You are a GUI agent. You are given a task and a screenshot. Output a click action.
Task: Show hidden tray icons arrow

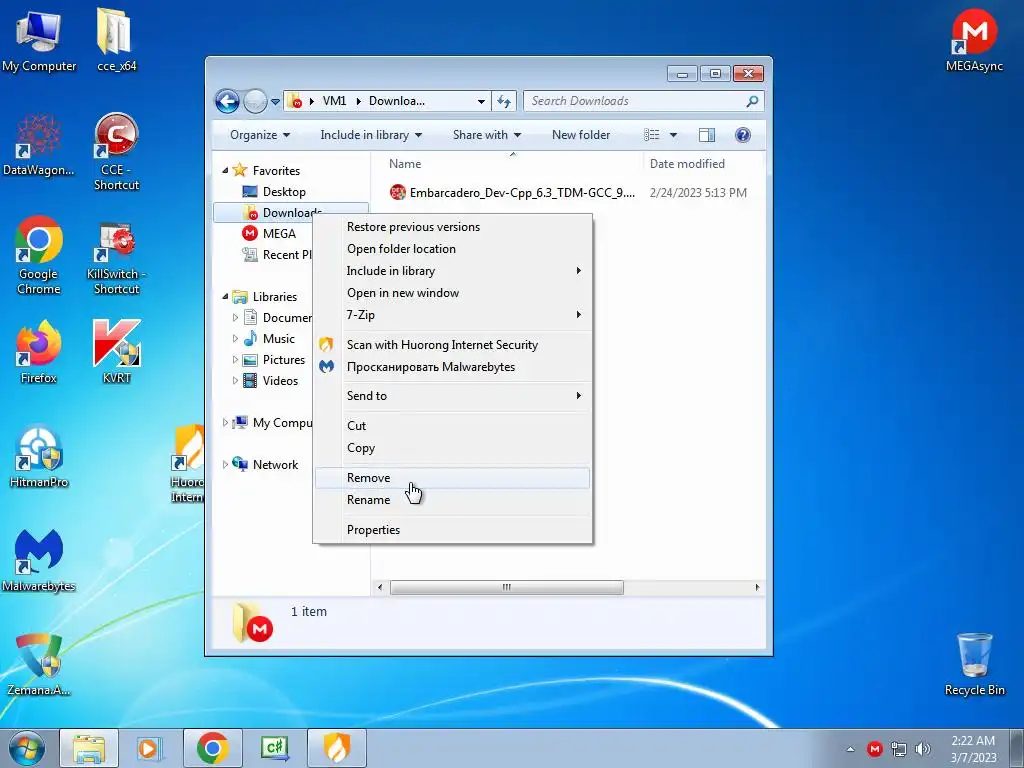850,749
